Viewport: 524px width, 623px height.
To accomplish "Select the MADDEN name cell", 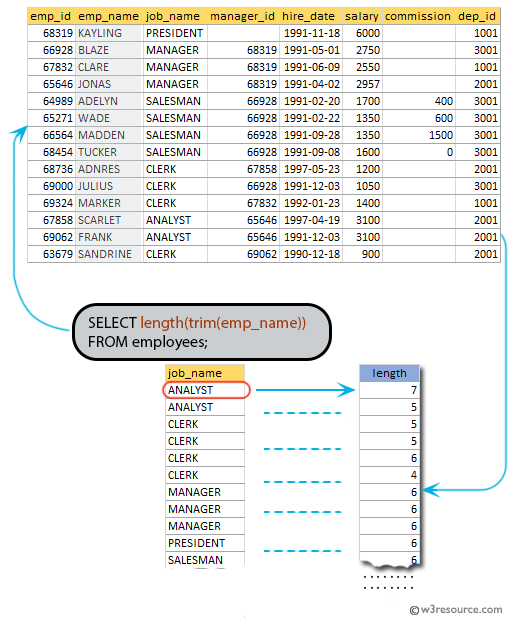I will click(108, 135).
